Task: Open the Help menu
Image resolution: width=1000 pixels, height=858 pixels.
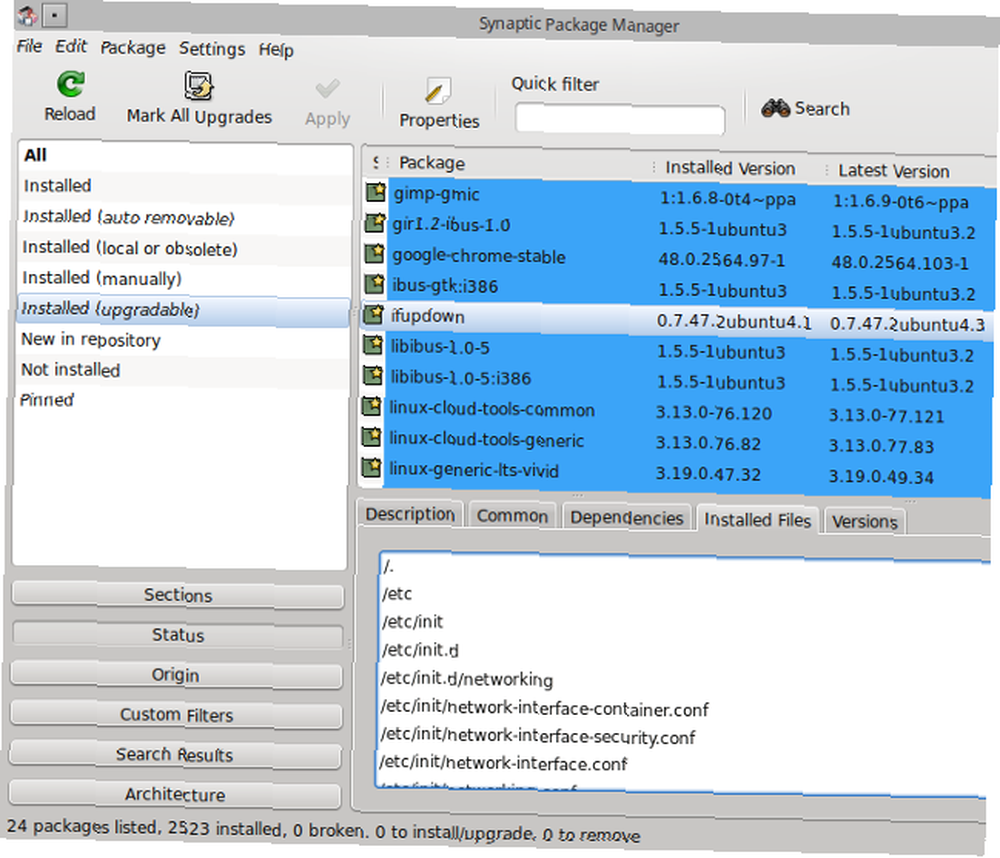Action: (276, 50)
